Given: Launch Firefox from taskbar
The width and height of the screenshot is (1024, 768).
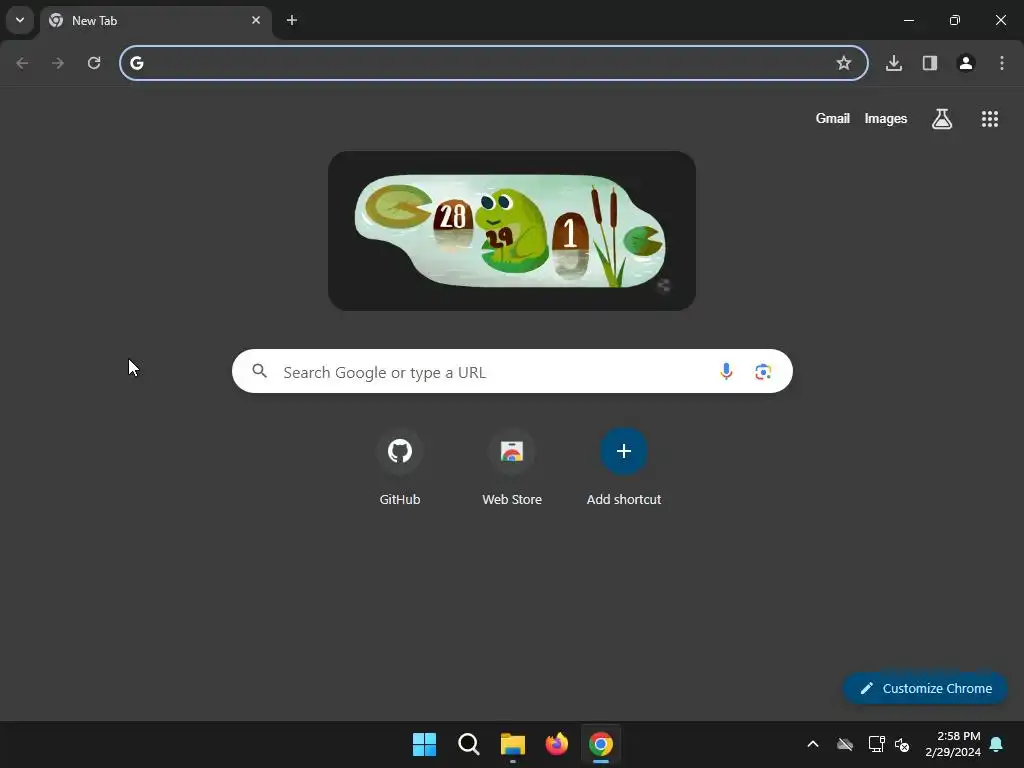Looking at the screenshot, I should [x=556, y=744].
